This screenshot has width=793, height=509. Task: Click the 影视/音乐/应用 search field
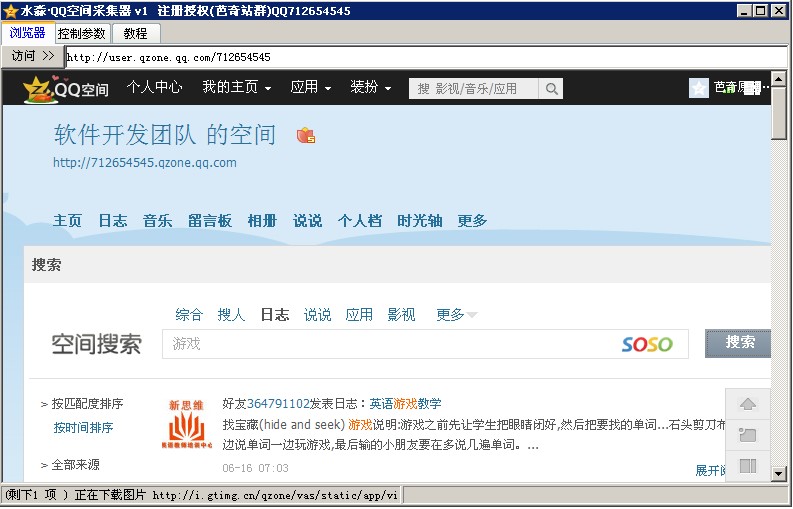pyautogui.click(x=474, y=89)
